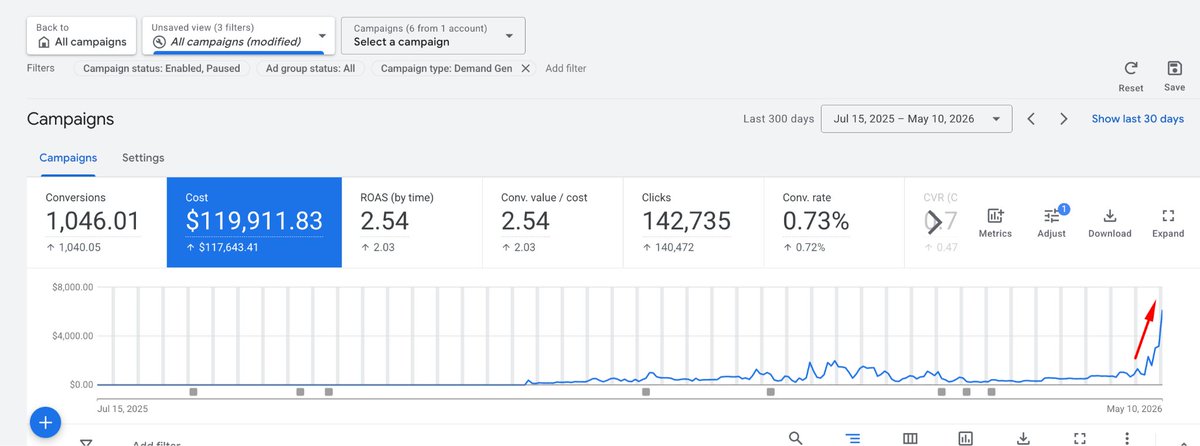1200x446 pixels.
Task: Select the Conversions scorecard
Action: pos(96,223)
